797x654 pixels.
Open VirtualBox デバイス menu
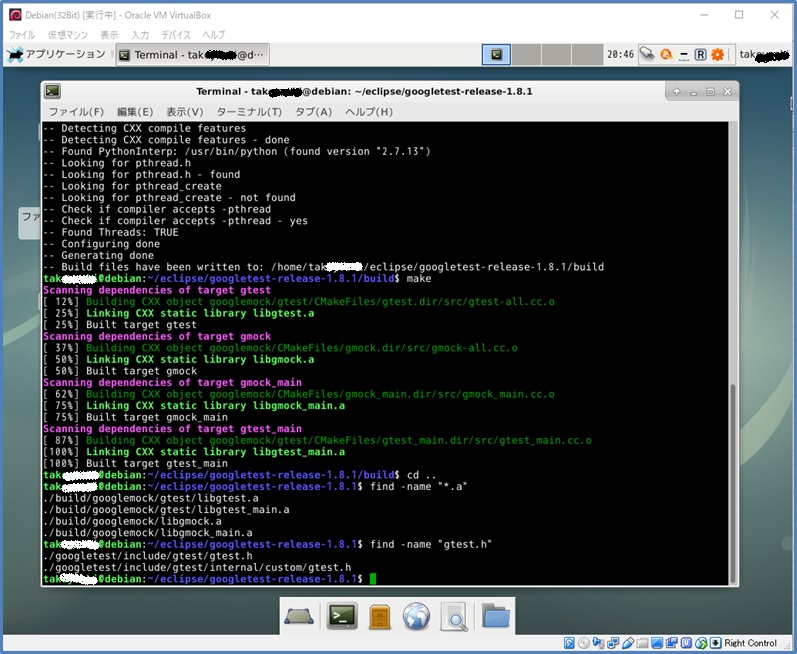tap(176, 35)
